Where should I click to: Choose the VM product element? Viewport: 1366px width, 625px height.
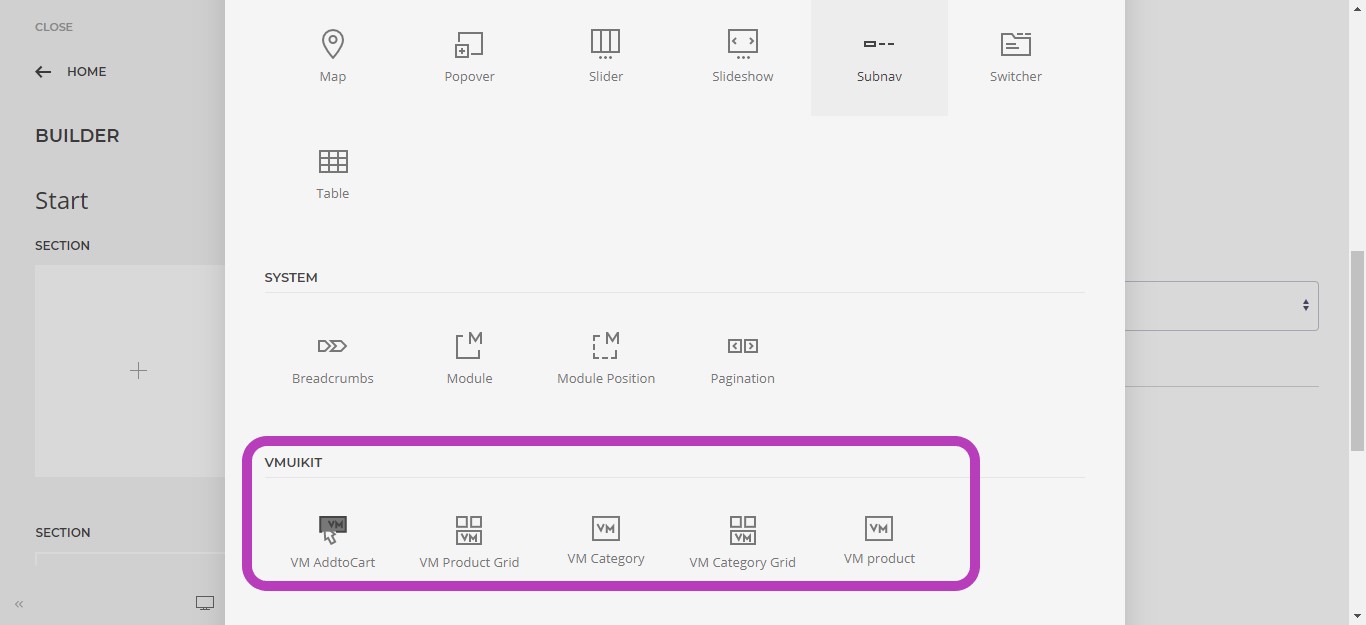point(879,541)
